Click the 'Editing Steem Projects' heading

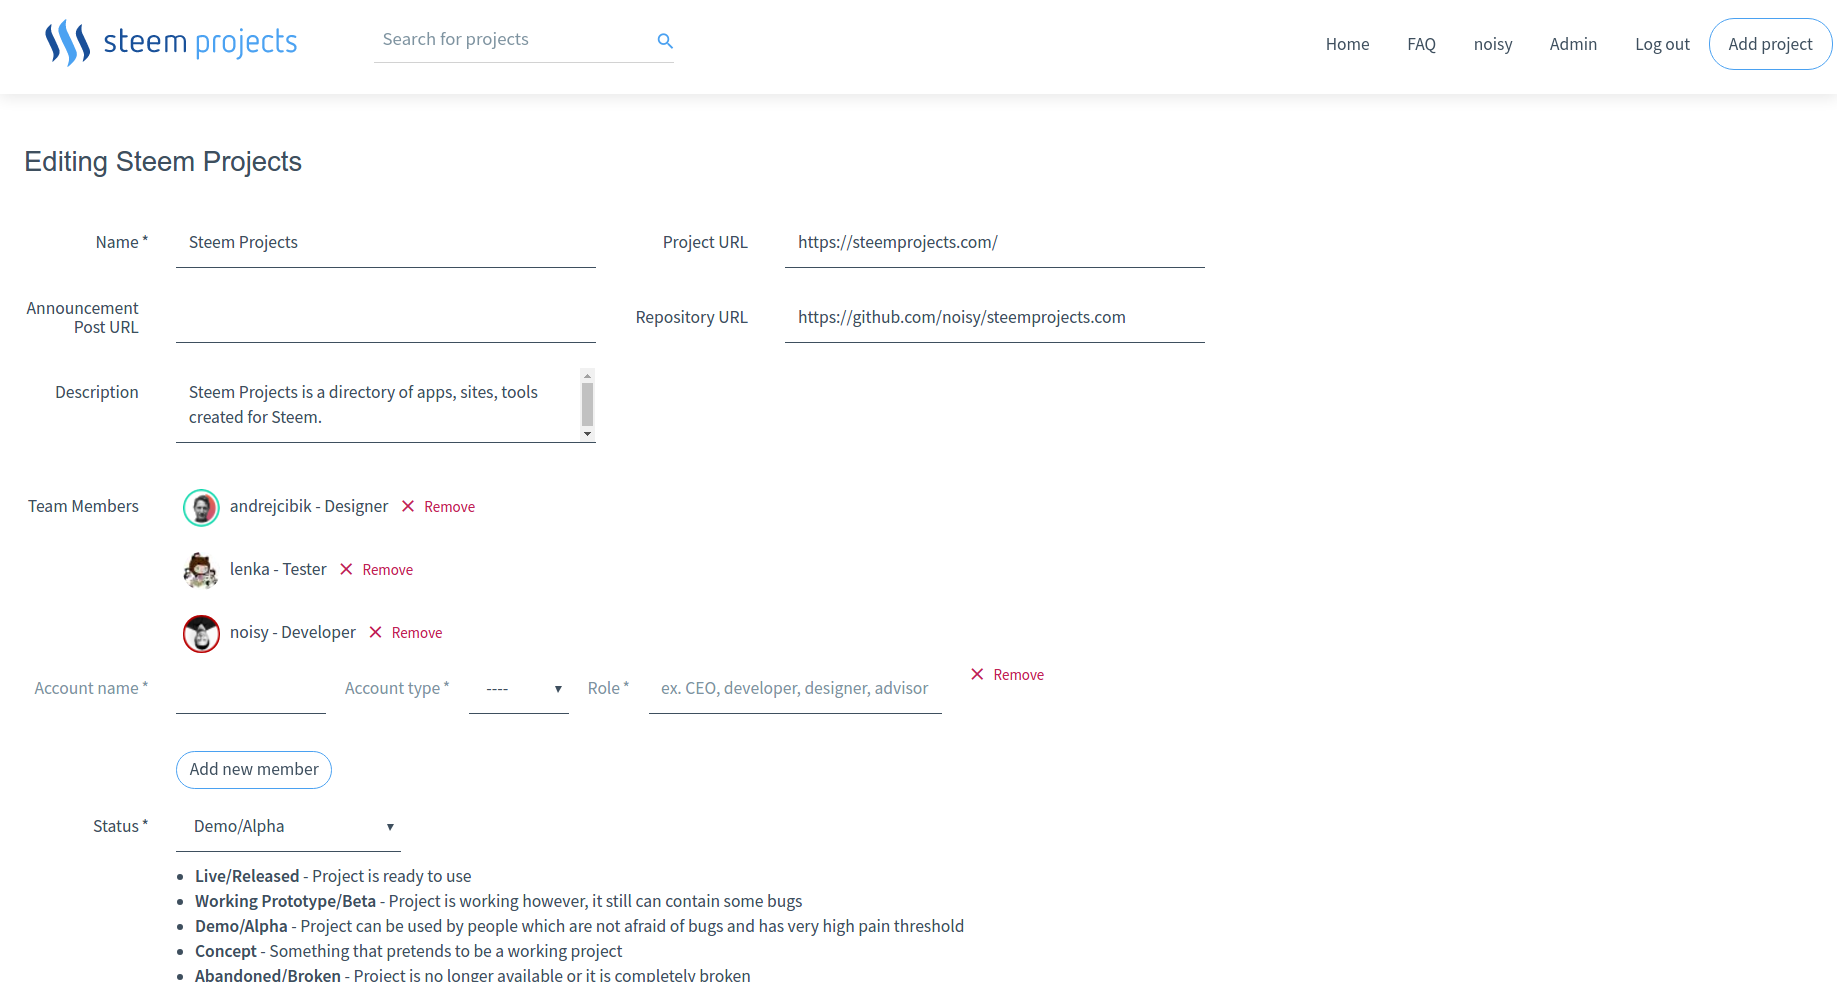point(163,162)
